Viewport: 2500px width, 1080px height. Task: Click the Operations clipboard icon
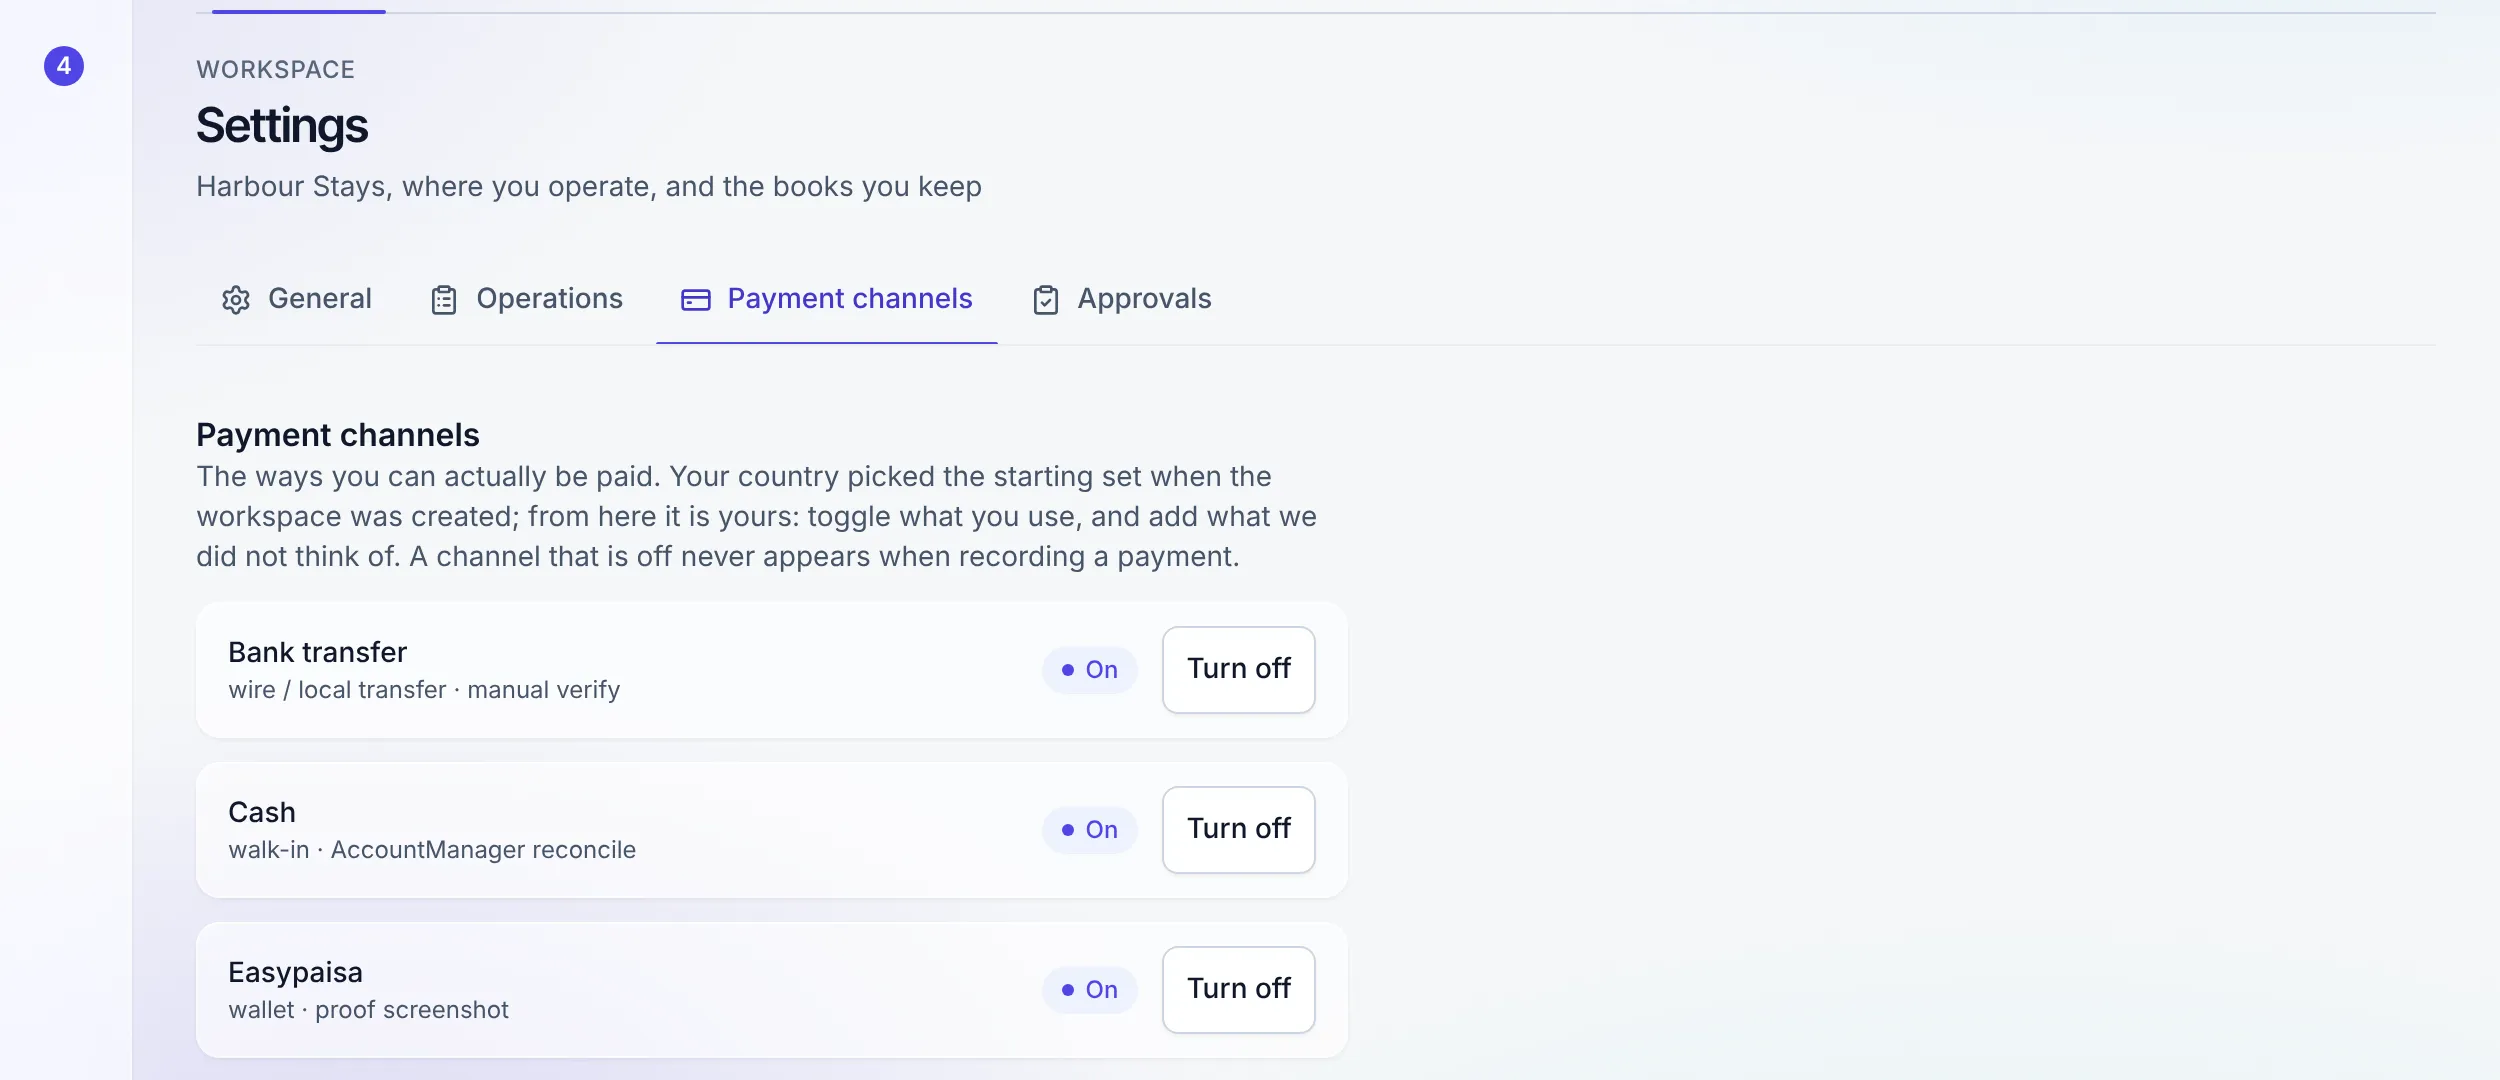(x=444, y=300)
